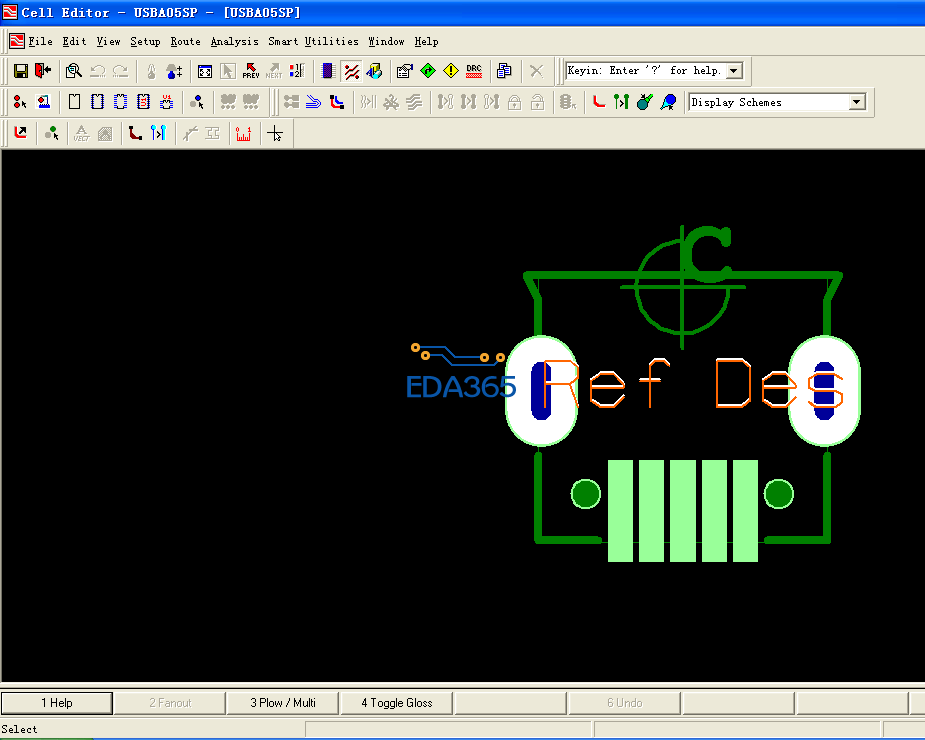Toggle the pressed red netlines display icon
Screen dimensions: 925x740
351,71
